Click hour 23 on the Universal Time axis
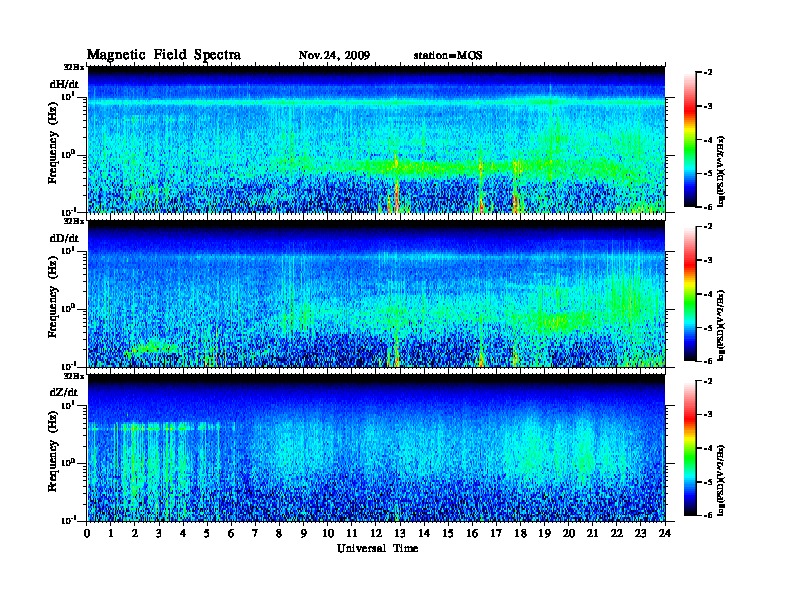The height and width of the screenshot is (612, 792). [640, 533]
